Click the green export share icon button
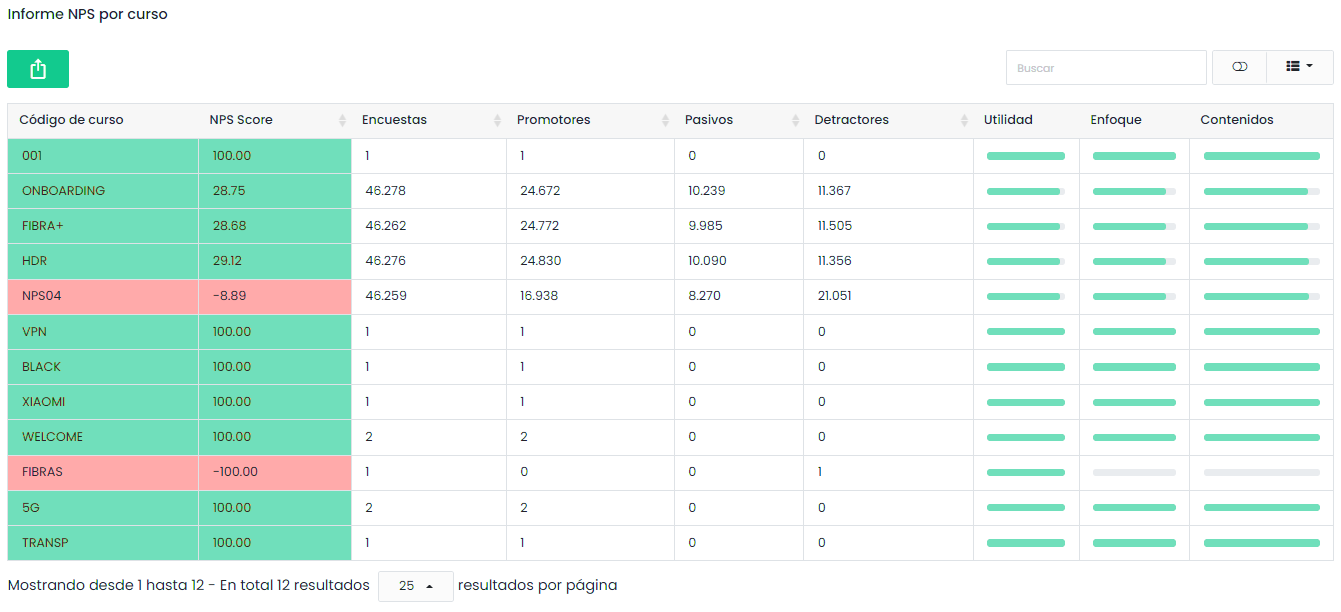The image size is (1341, 612). 38,69
